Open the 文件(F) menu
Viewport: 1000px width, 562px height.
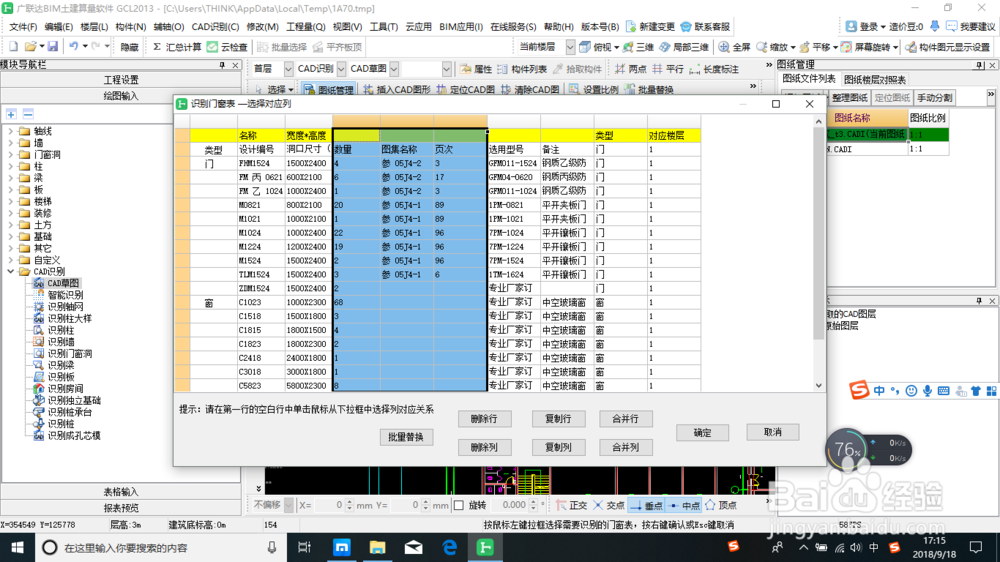click(23, 27)
